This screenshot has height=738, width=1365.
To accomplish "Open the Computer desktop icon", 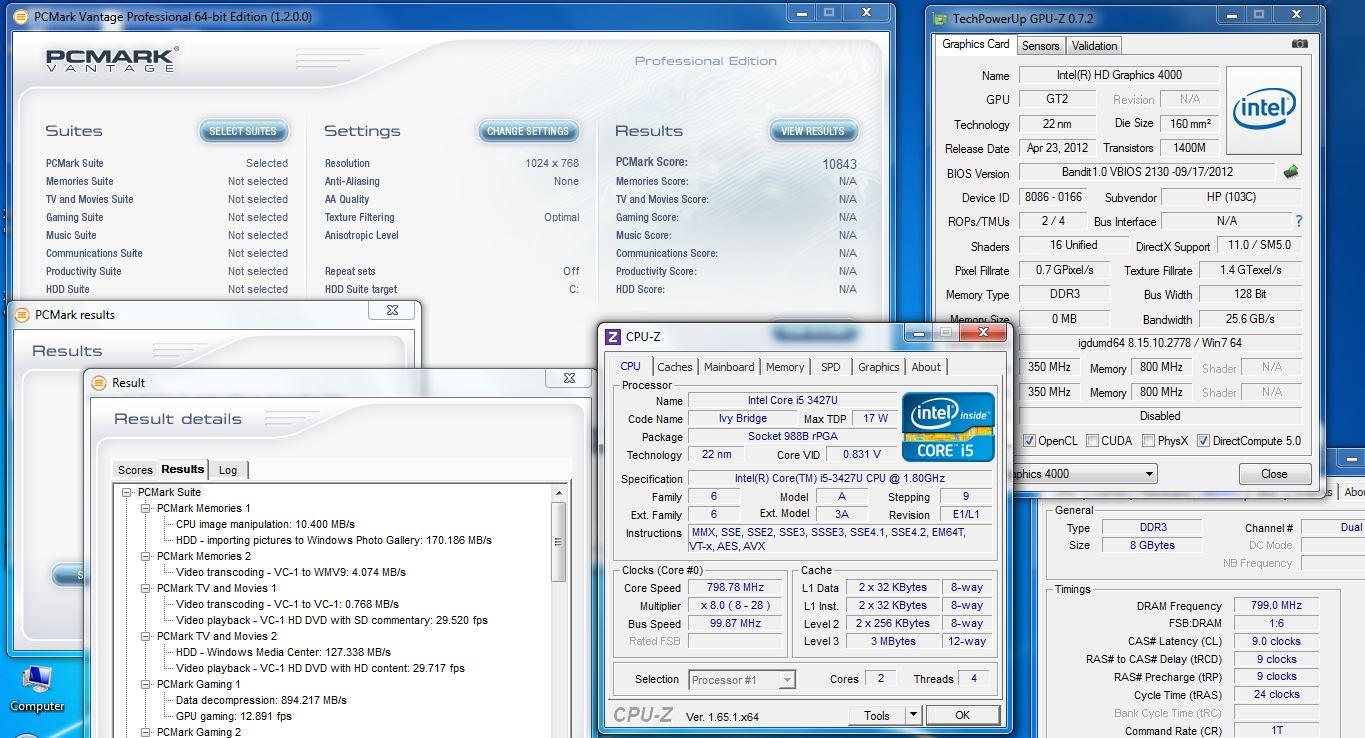I will (37, 690).
